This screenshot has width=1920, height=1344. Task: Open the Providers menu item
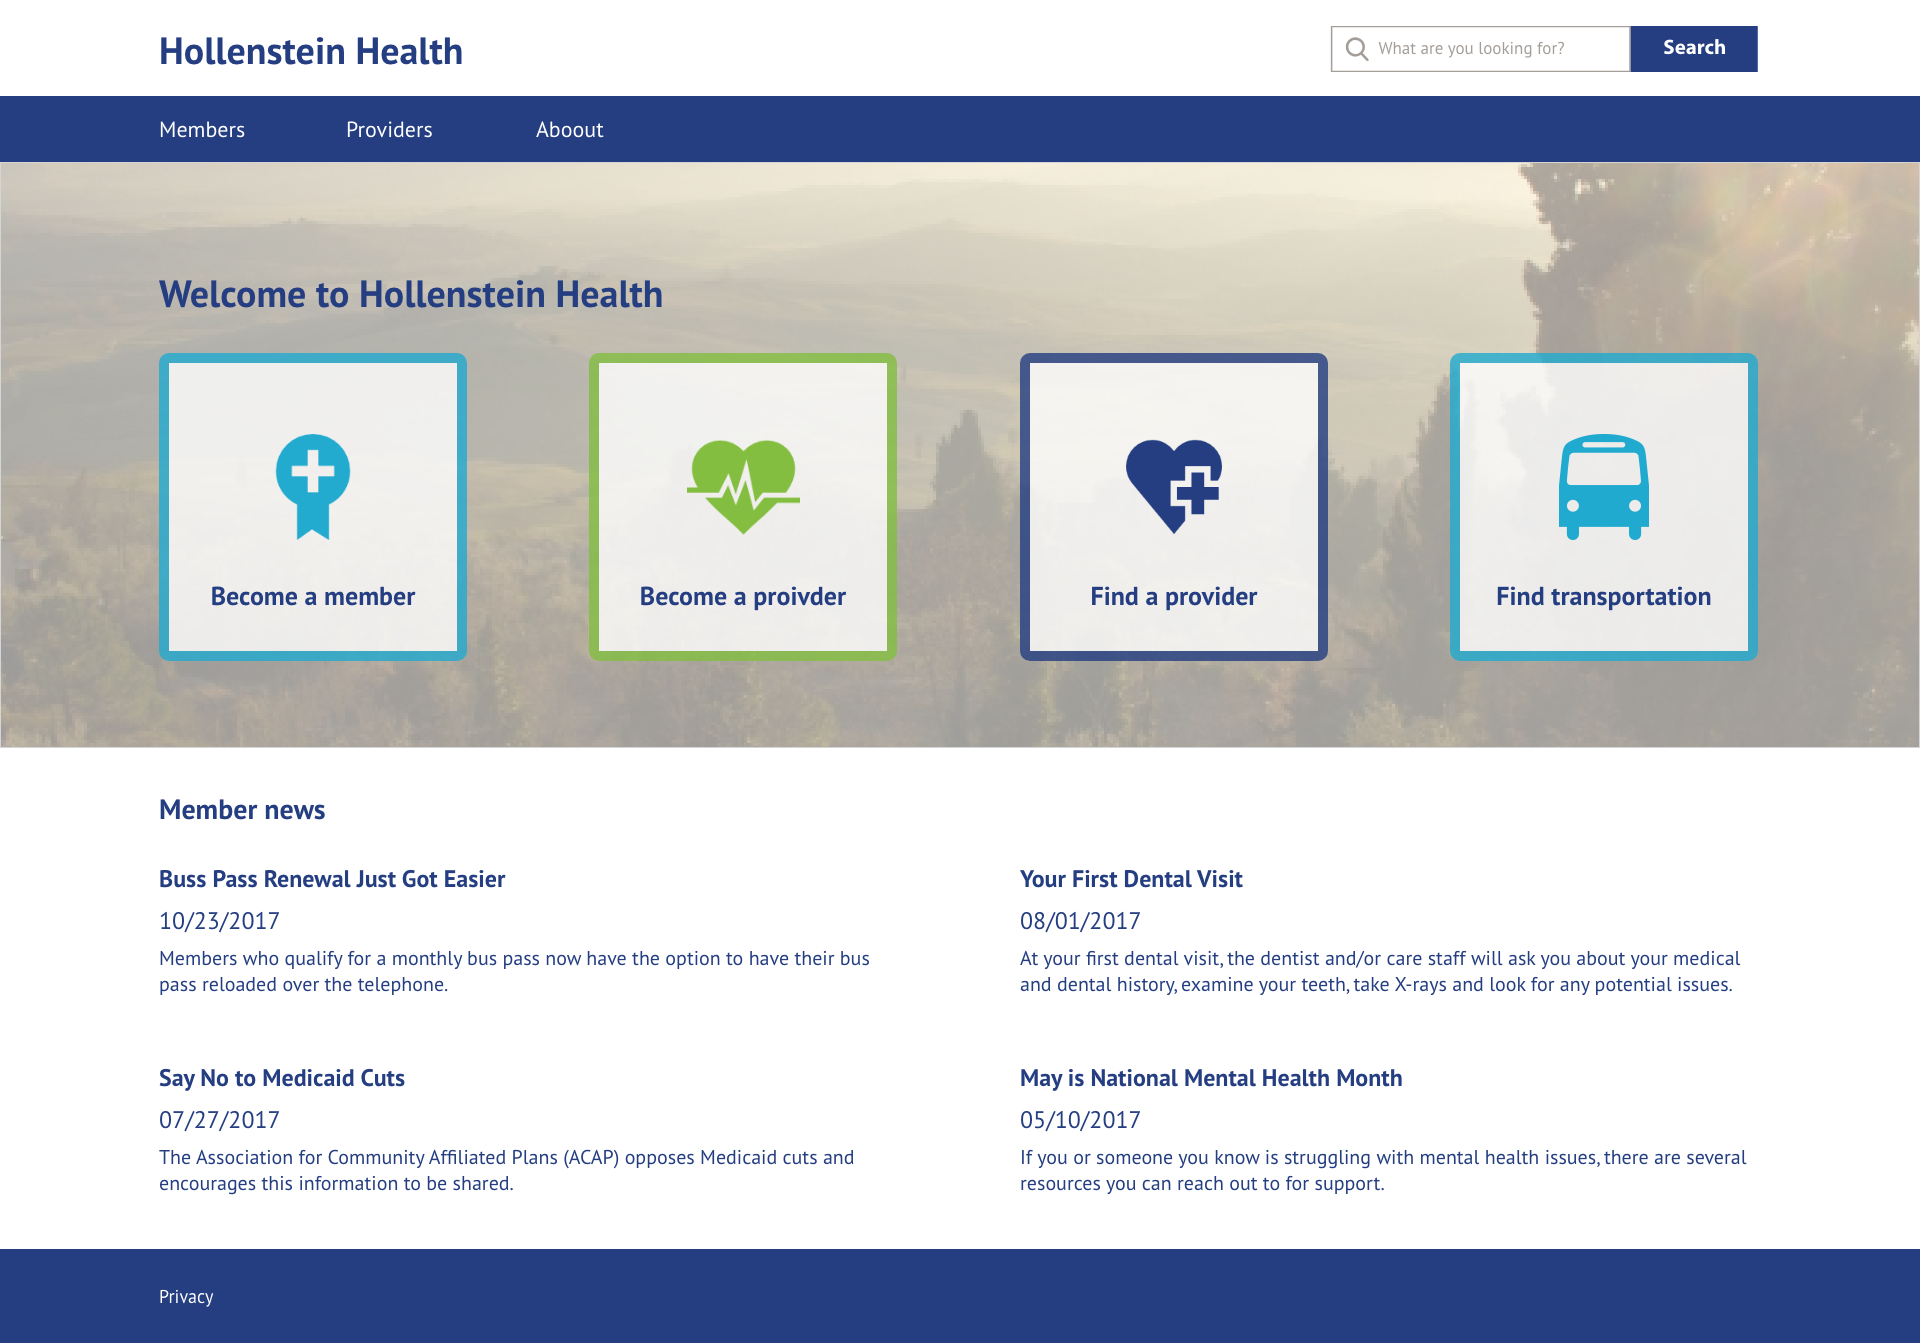coord(389,130)
